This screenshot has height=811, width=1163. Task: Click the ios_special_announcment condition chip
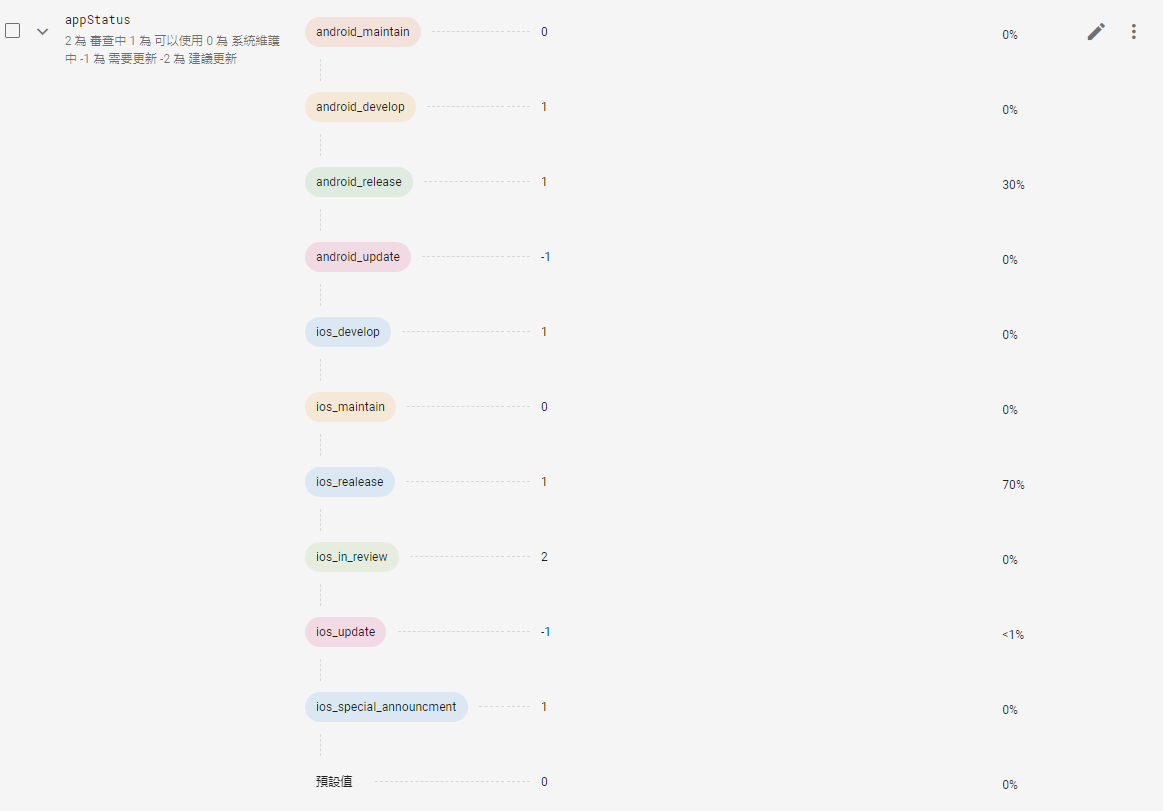coord(385,707)
